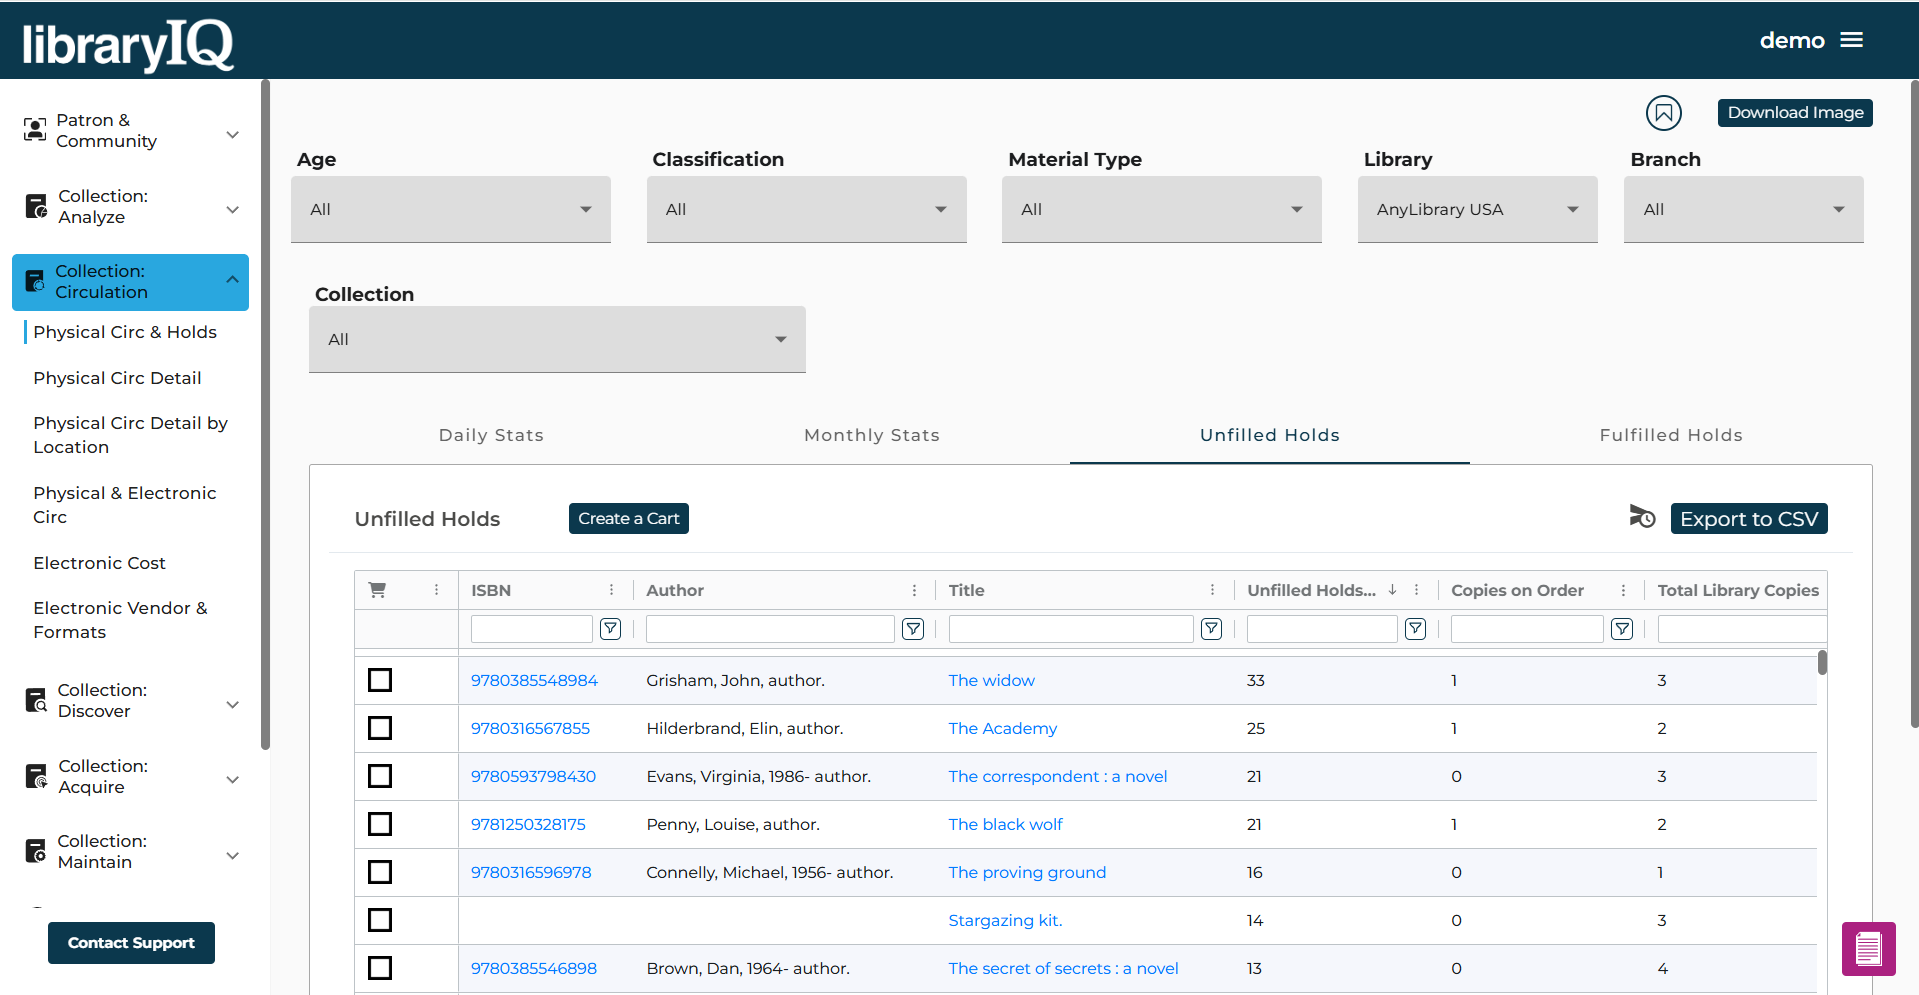1919x995 pixels.
Task: Check the box for The correspondent
Action: coord(380,776)
